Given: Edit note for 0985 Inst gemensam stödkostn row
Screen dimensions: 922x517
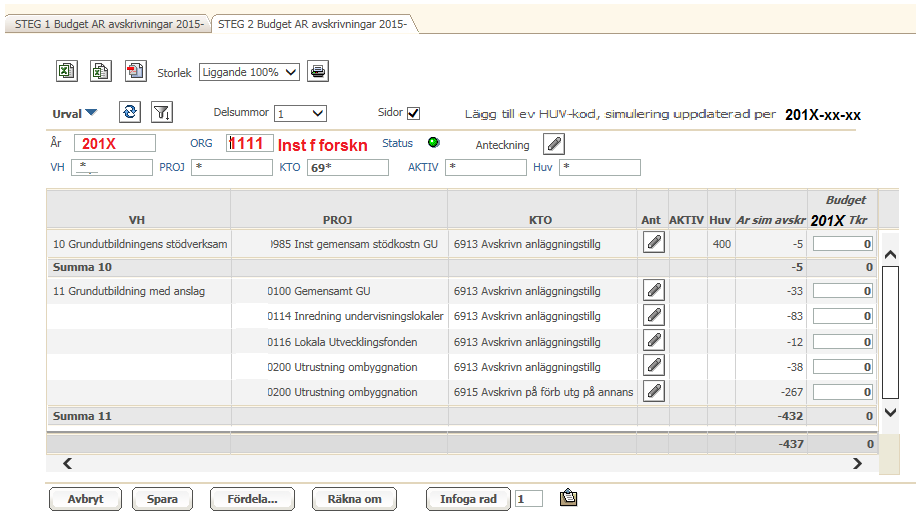Looking at the screenshot, I should [654, 242].
